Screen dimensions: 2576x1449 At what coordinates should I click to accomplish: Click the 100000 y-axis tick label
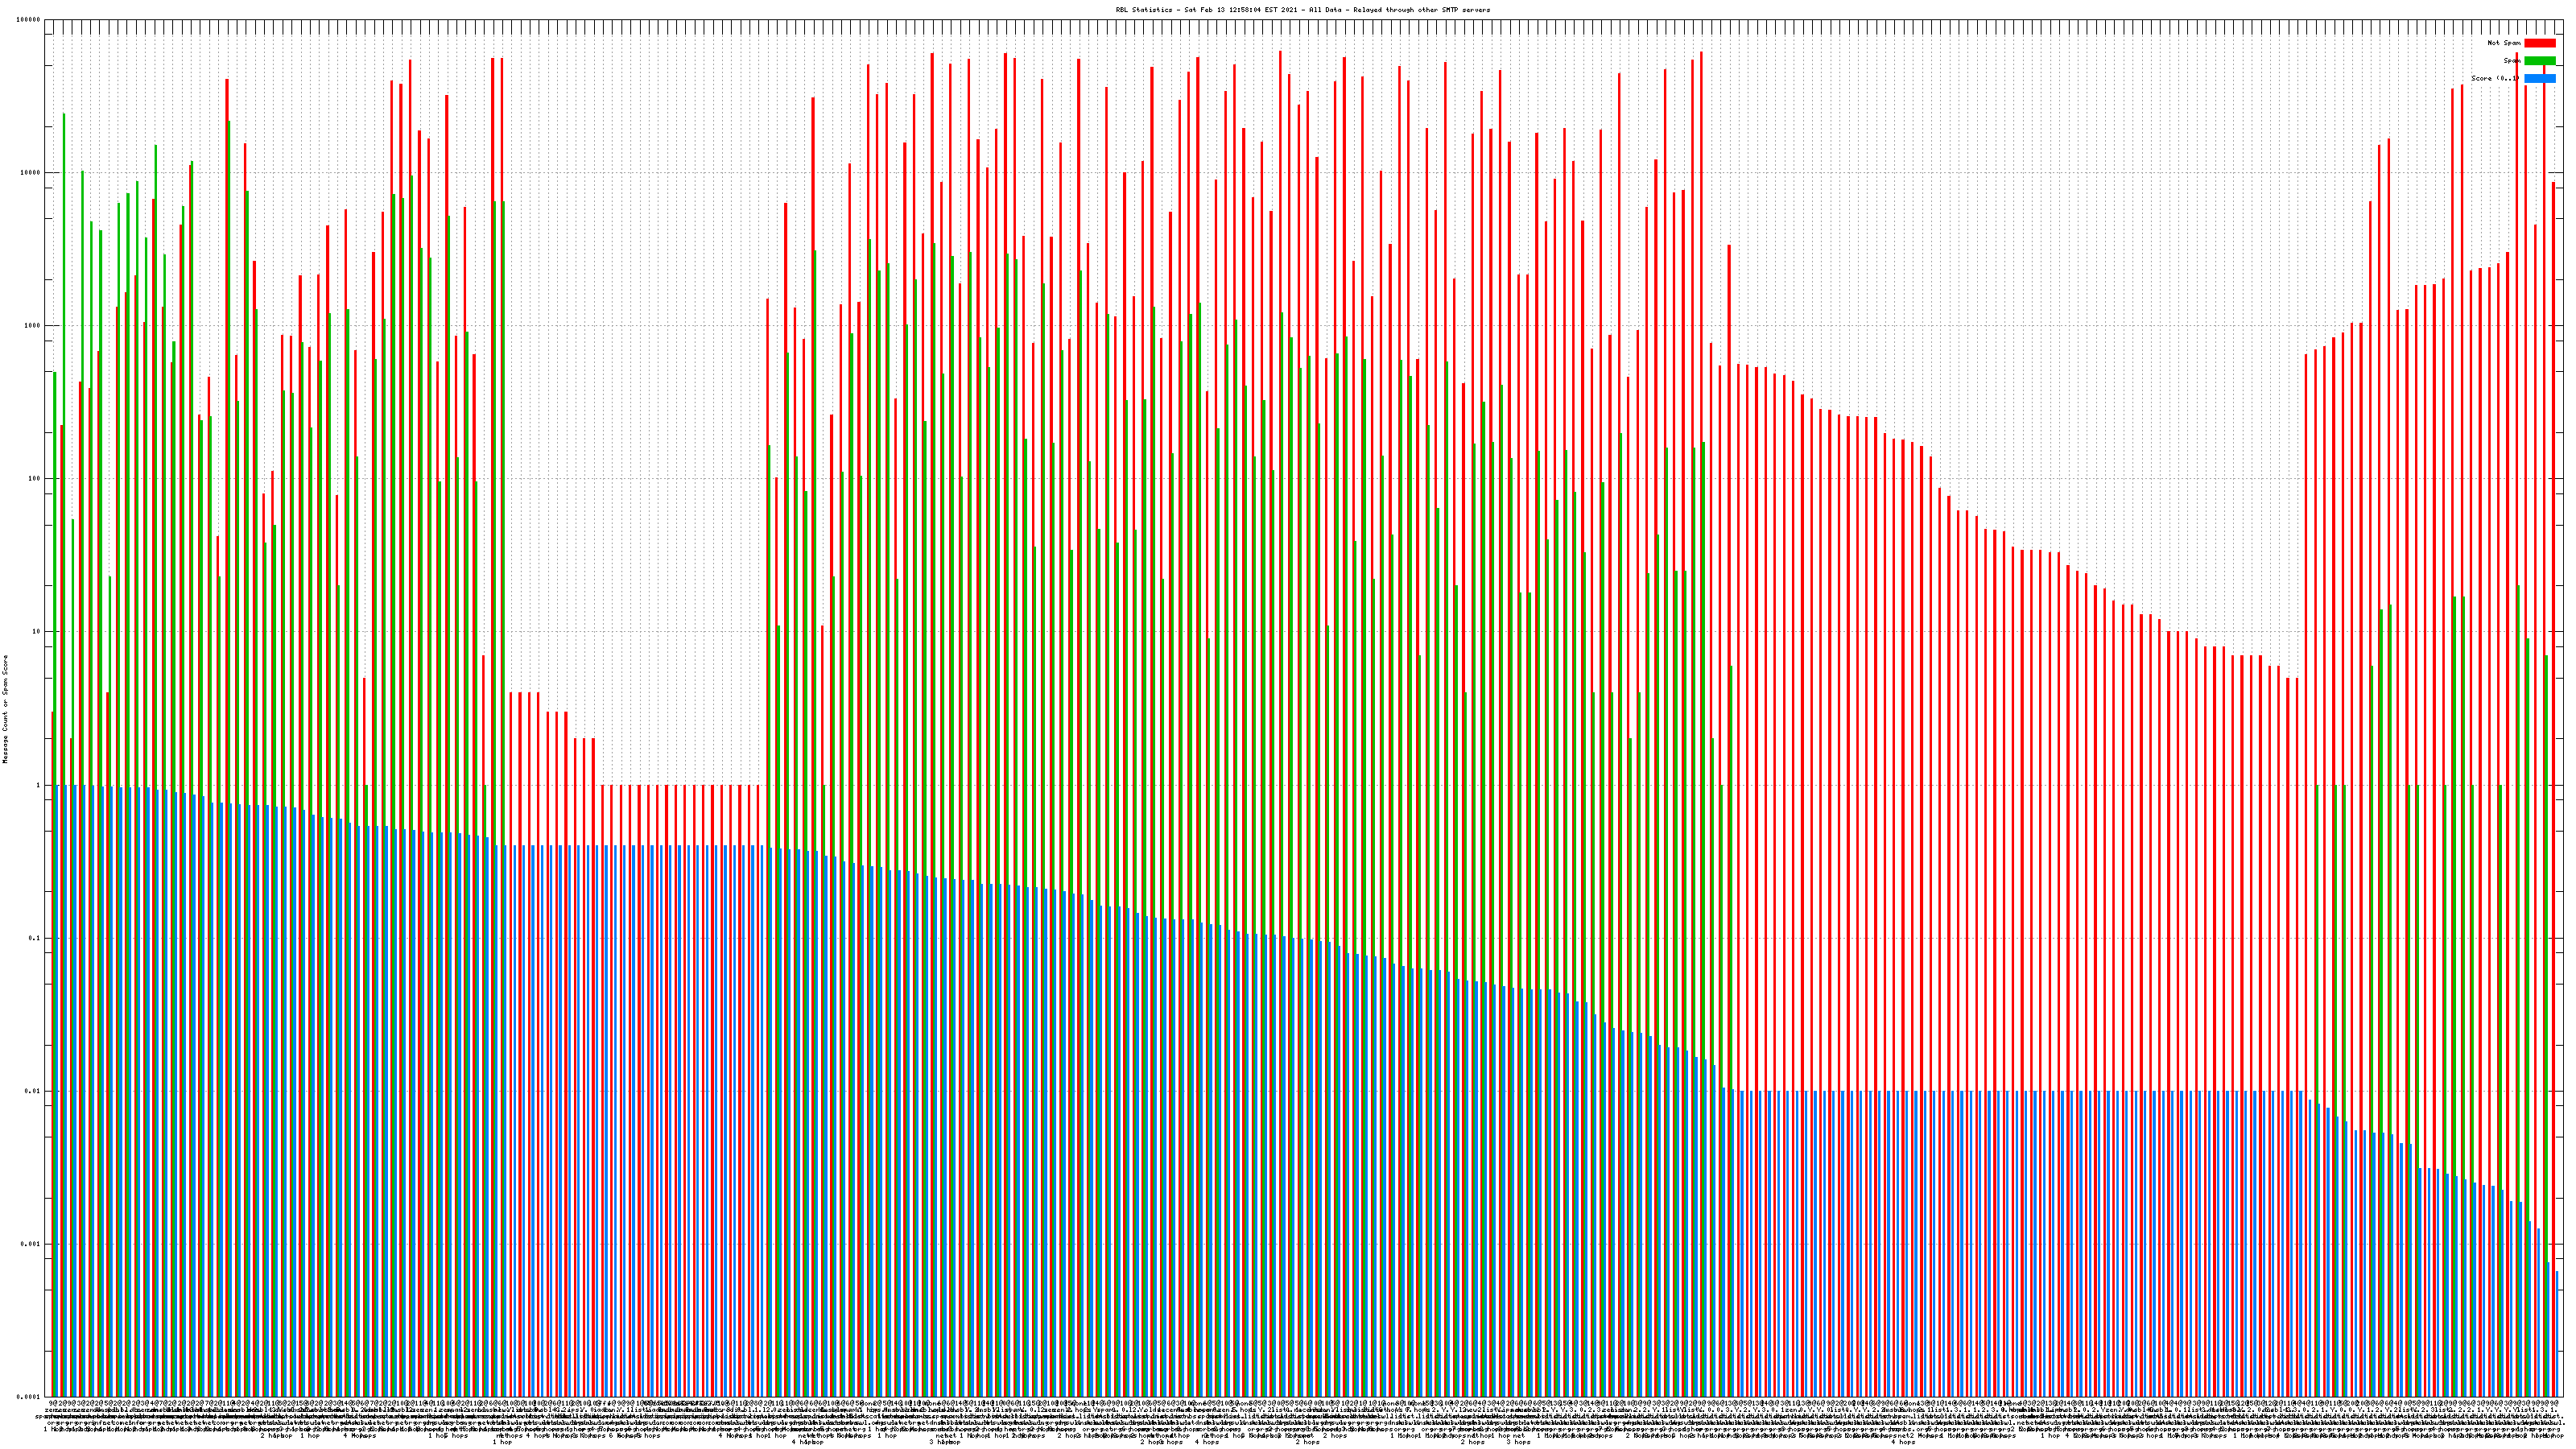[x=29, y=20]
